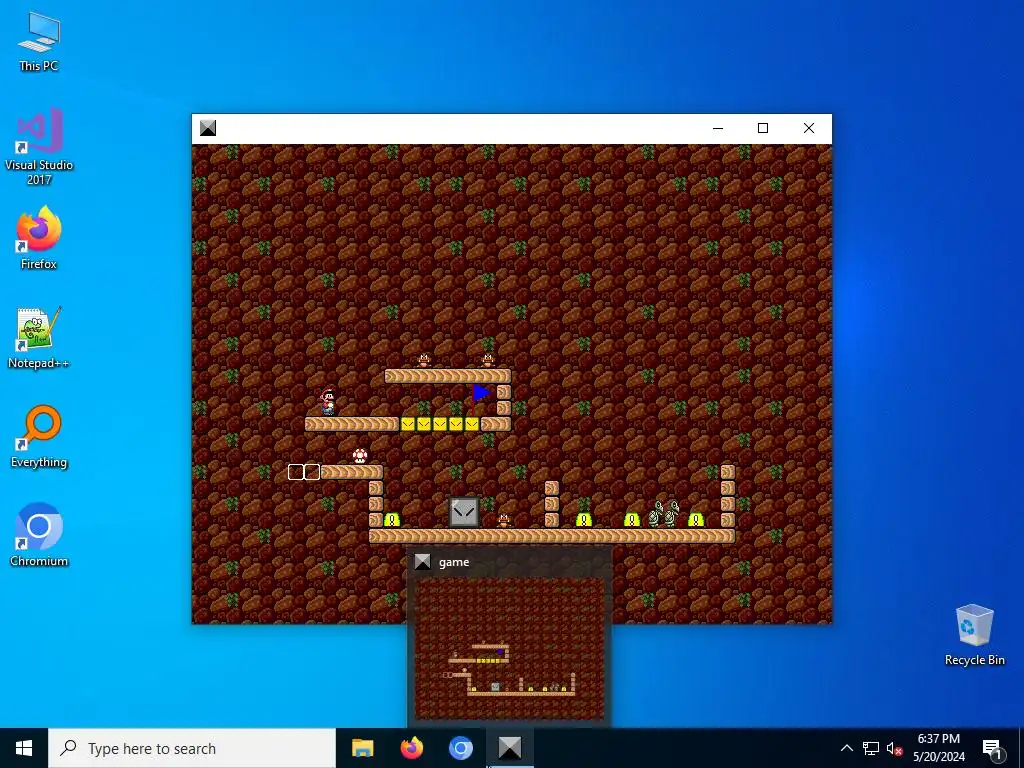Open the Windows Start menu
The image size is (1024, 768).
pyautogui.click(x=24, y=748)
